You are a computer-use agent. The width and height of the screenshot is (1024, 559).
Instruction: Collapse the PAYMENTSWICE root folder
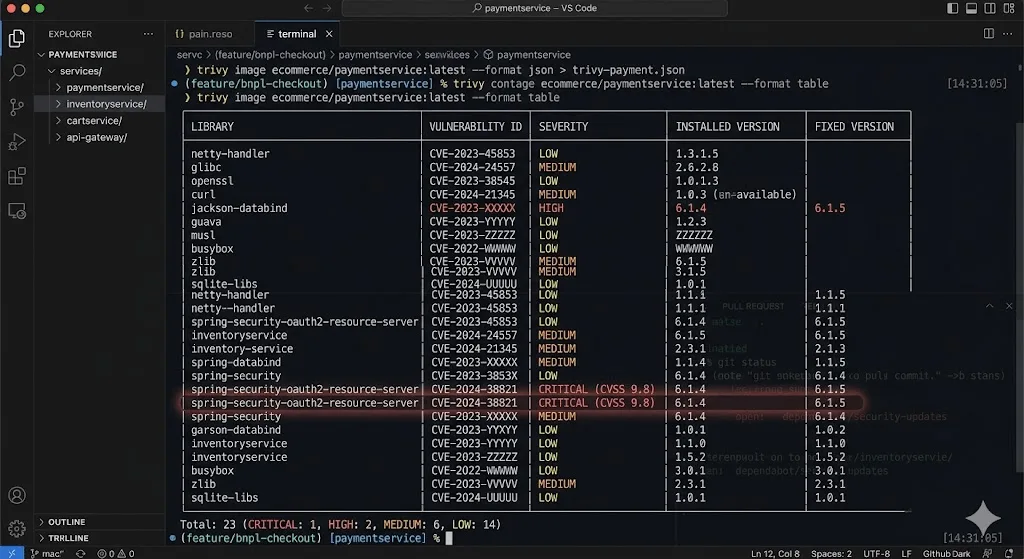coord(99,54)
